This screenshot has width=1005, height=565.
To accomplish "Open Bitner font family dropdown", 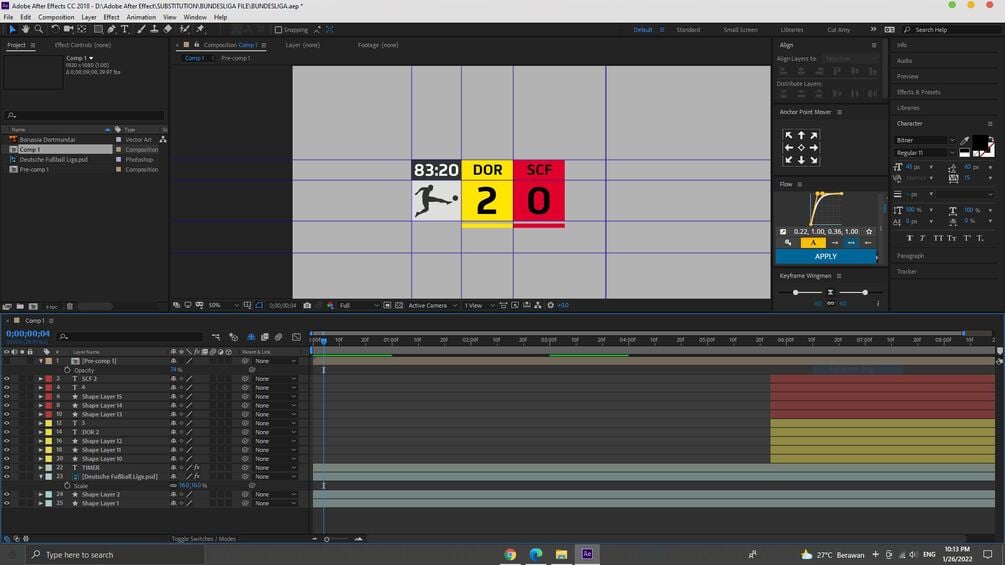I will (x=925, y=140).
